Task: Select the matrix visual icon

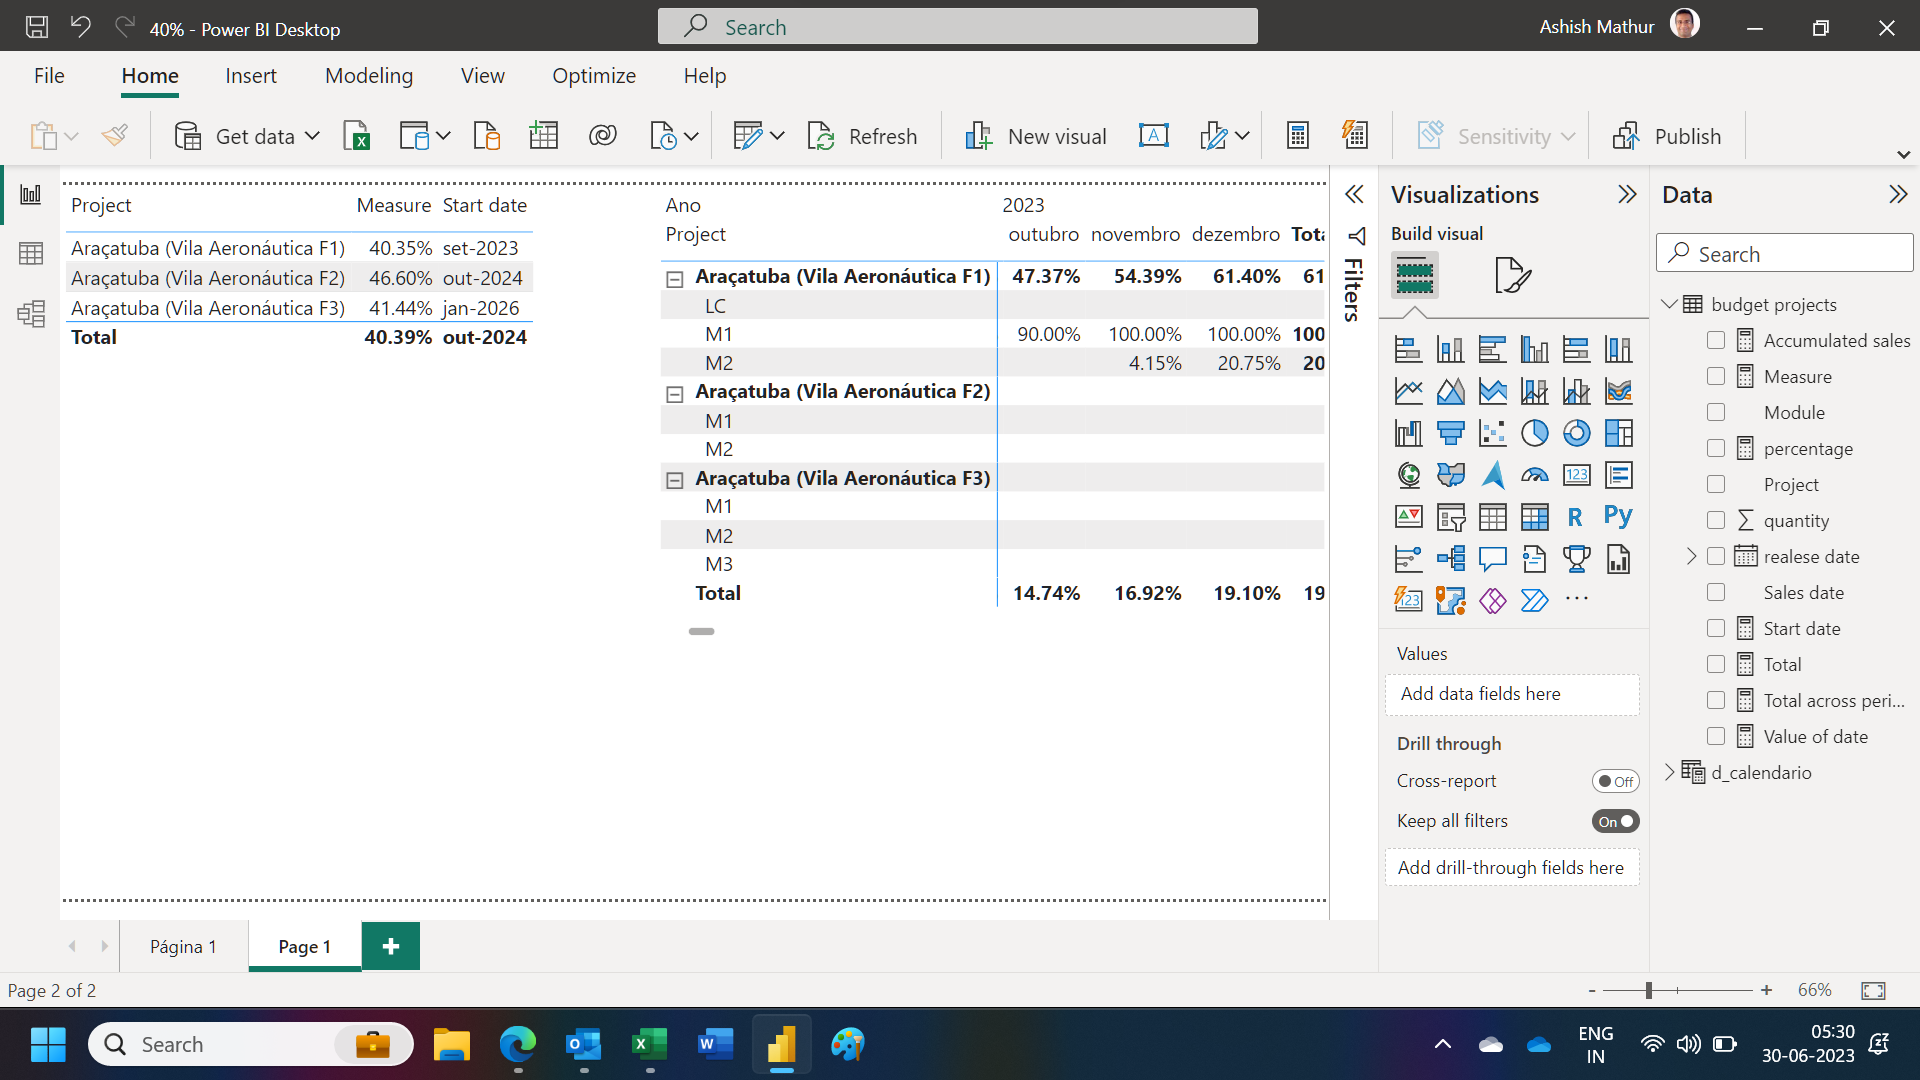Action: pos(1534,517)
